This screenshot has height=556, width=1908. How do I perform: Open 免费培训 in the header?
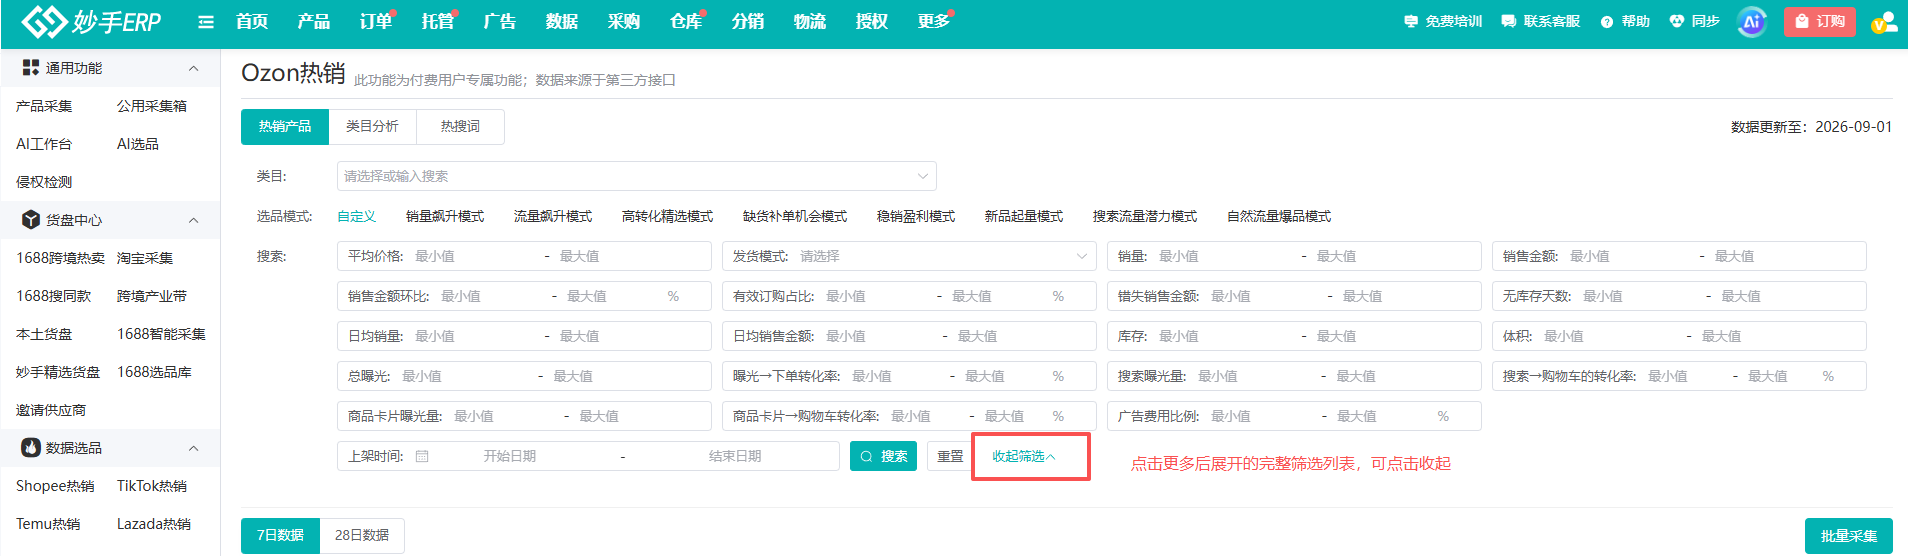1443,21
